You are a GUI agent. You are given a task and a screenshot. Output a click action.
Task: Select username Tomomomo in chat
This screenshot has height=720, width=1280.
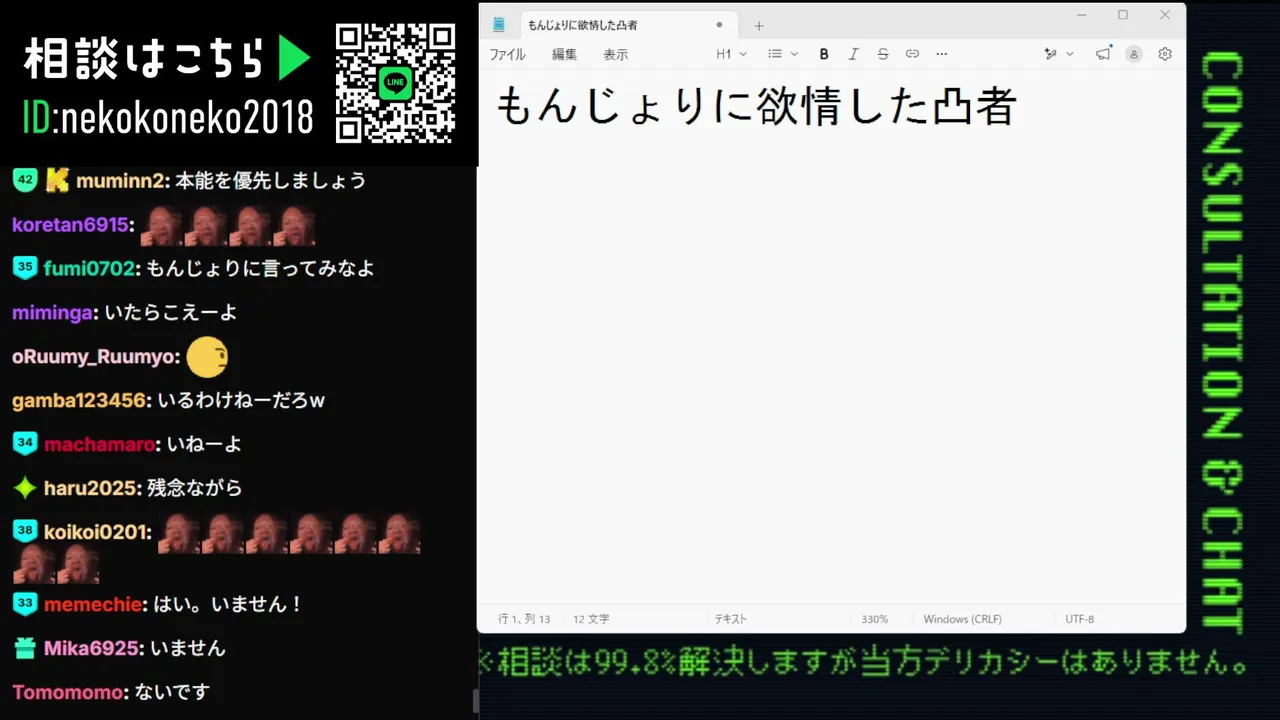67,692
